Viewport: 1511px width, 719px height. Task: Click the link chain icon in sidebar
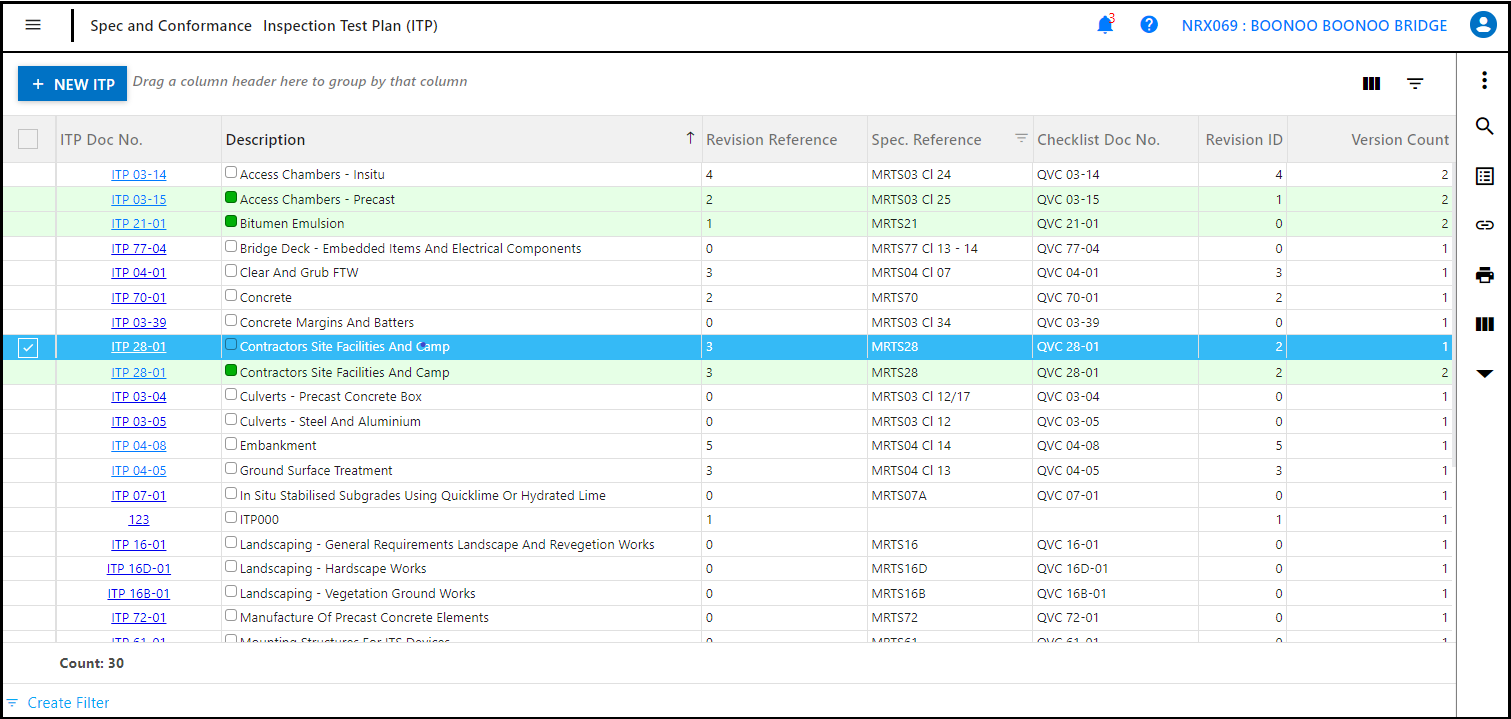(x=1485, y=225)
